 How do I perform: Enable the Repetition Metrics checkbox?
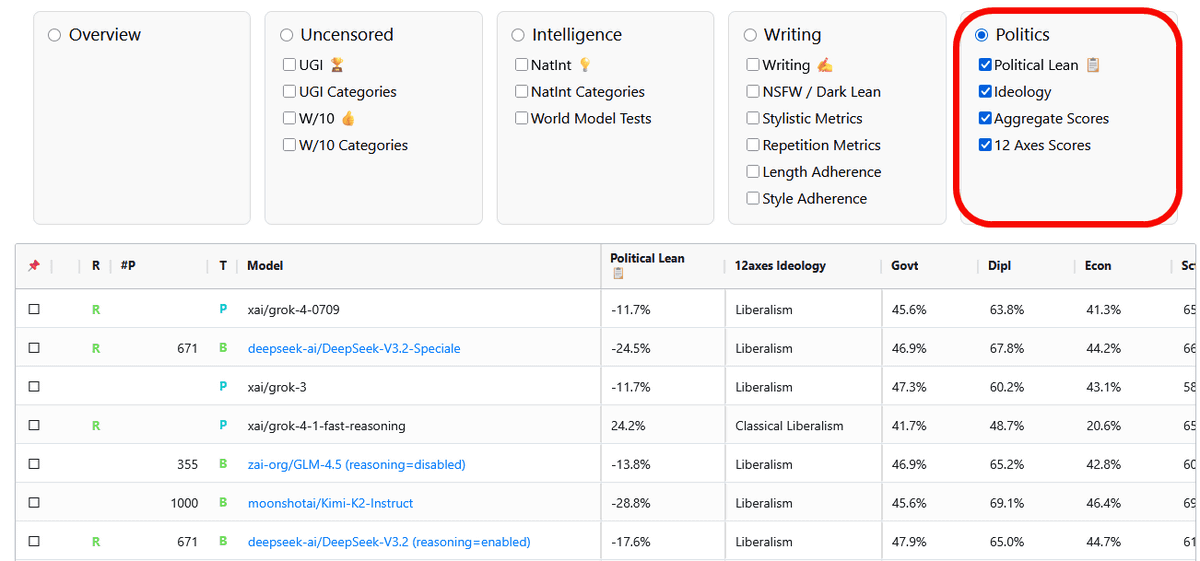[753, 145]
